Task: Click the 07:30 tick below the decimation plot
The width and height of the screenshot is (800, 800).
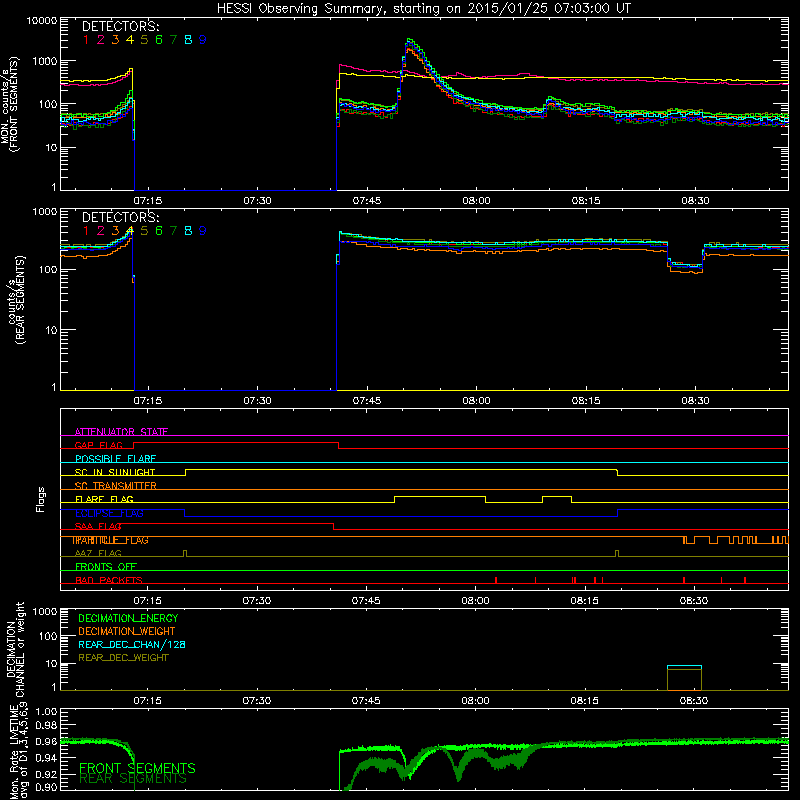Action: coord(257,701)
